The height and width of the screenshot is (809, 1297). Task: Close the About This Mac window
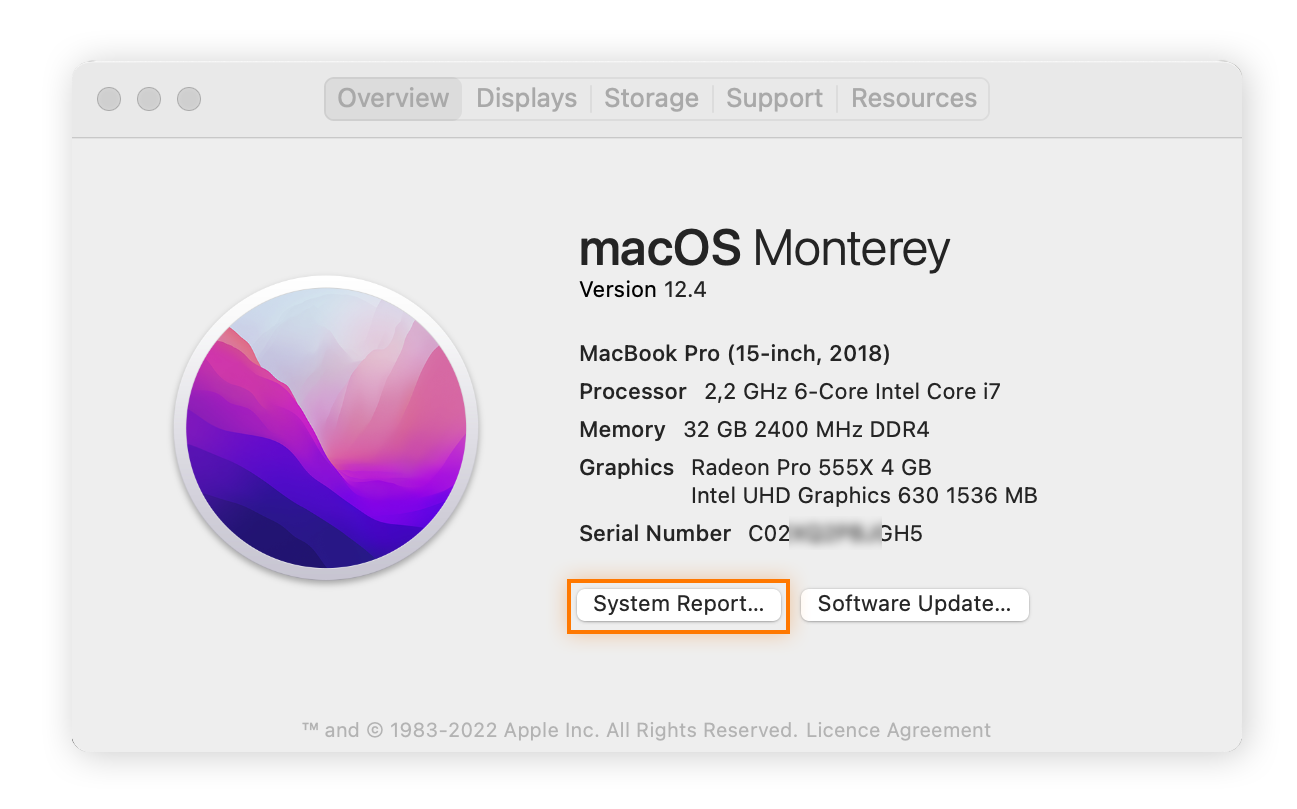(109, 99)
